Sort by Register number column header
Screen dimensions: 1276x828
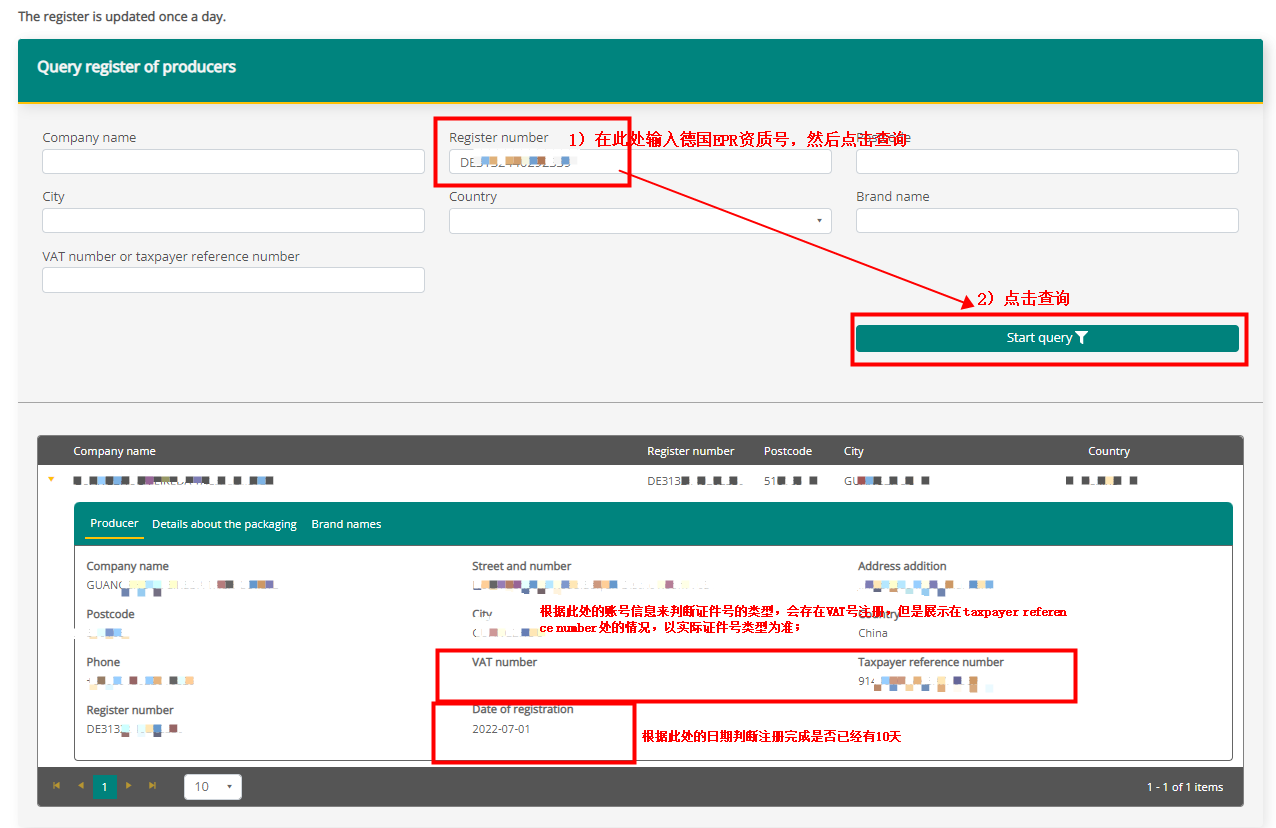(x=690, y=451)
